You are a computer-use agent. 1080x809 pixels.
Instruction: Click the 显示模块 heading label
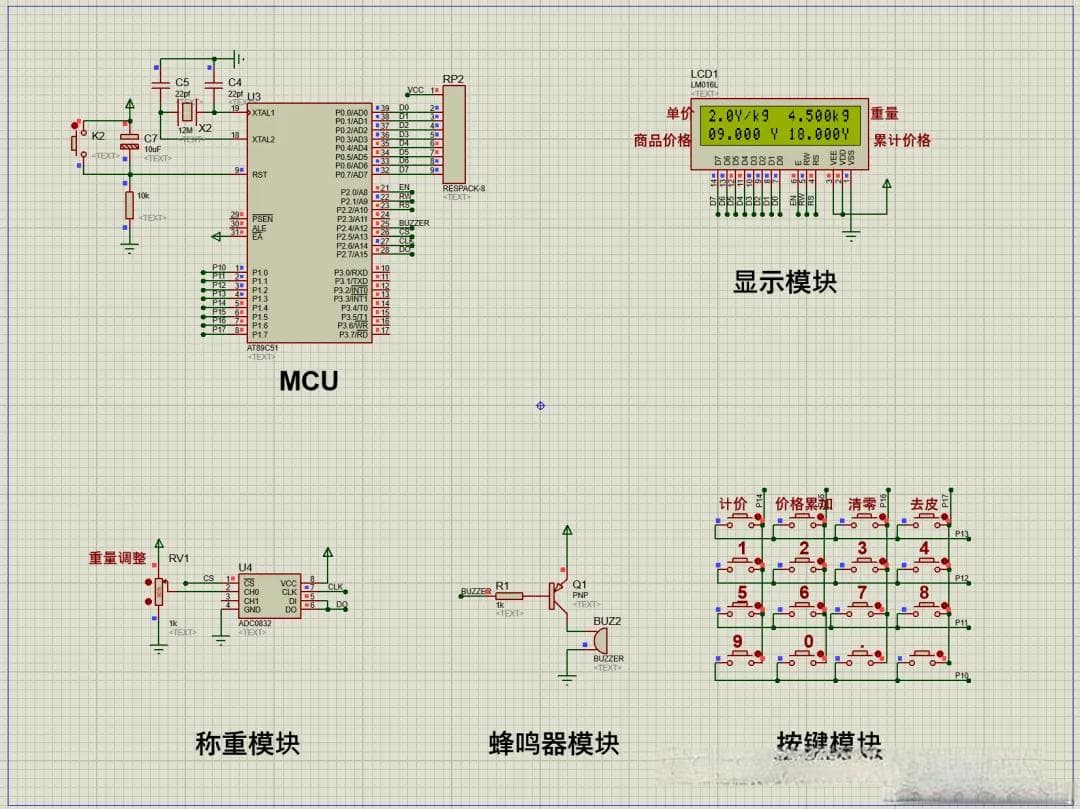coord(785,282)
